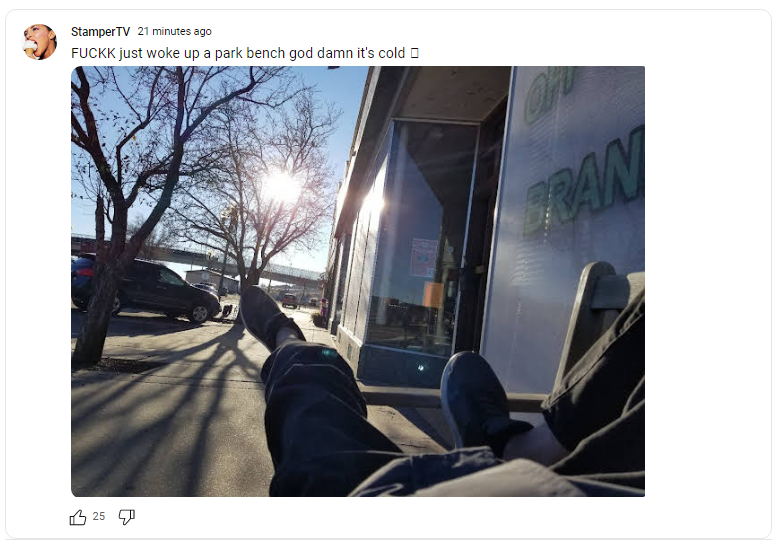Click the like count showing 25

[x=98, y=517]
